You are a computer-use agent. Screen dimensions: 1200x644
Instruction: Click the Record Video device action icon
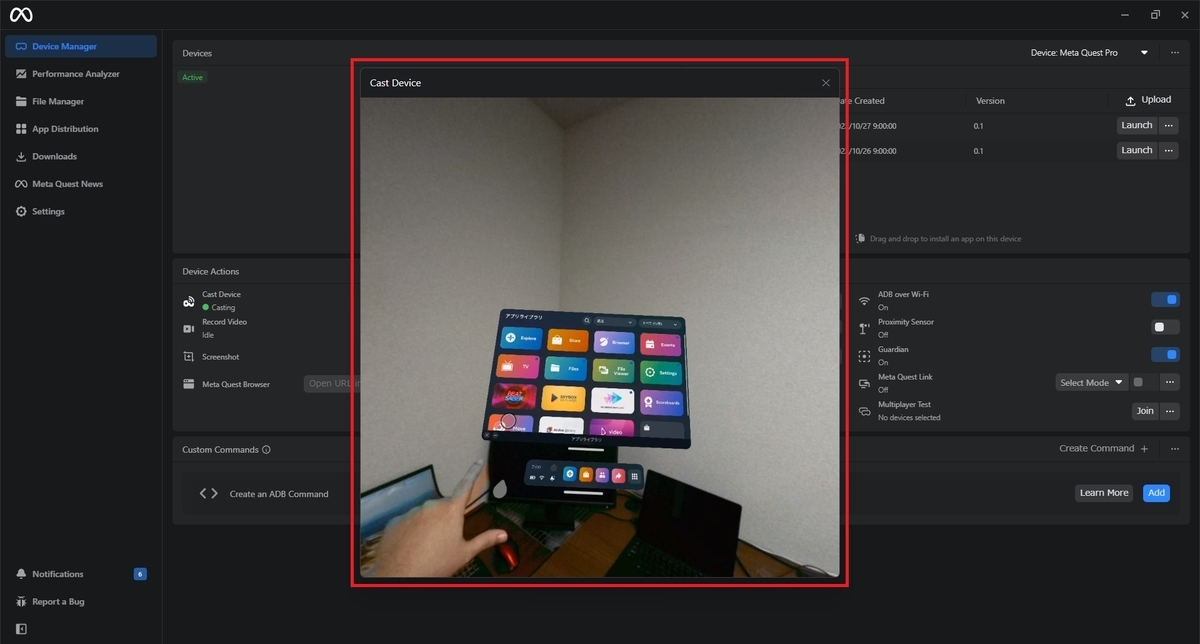click(x=187, y=327)
